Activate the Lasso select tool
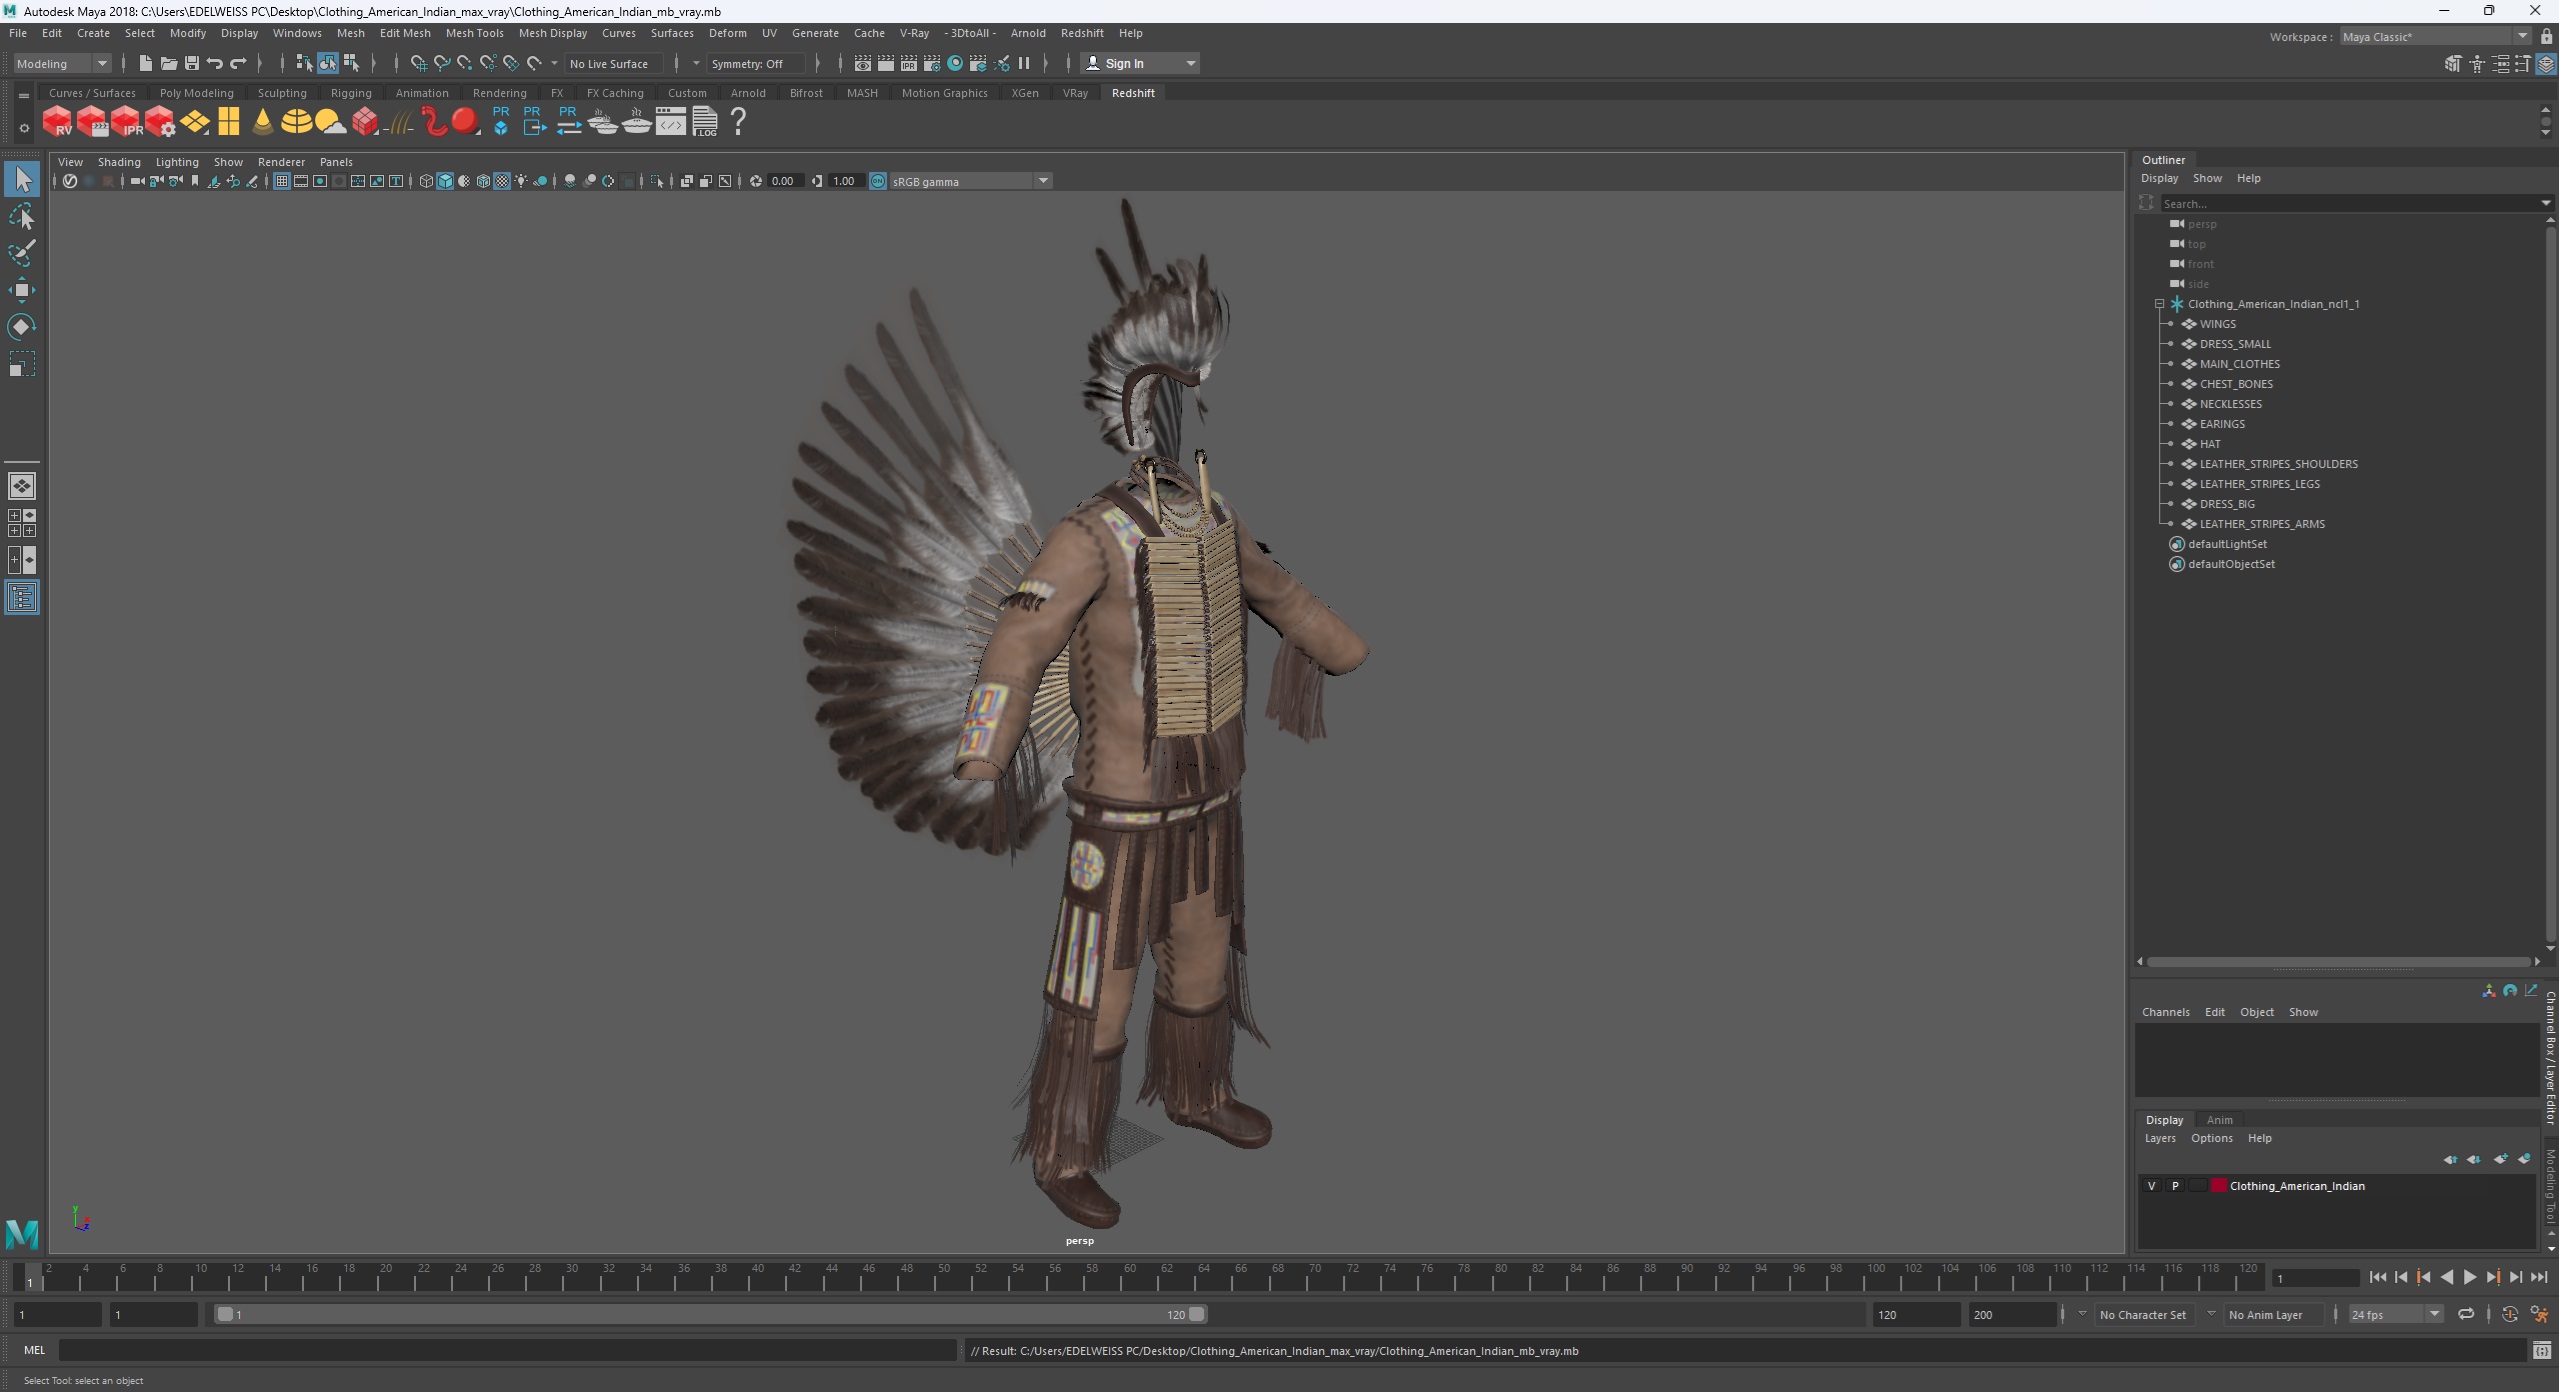This screenshot has width=2559, height=1392. (21, 217)
